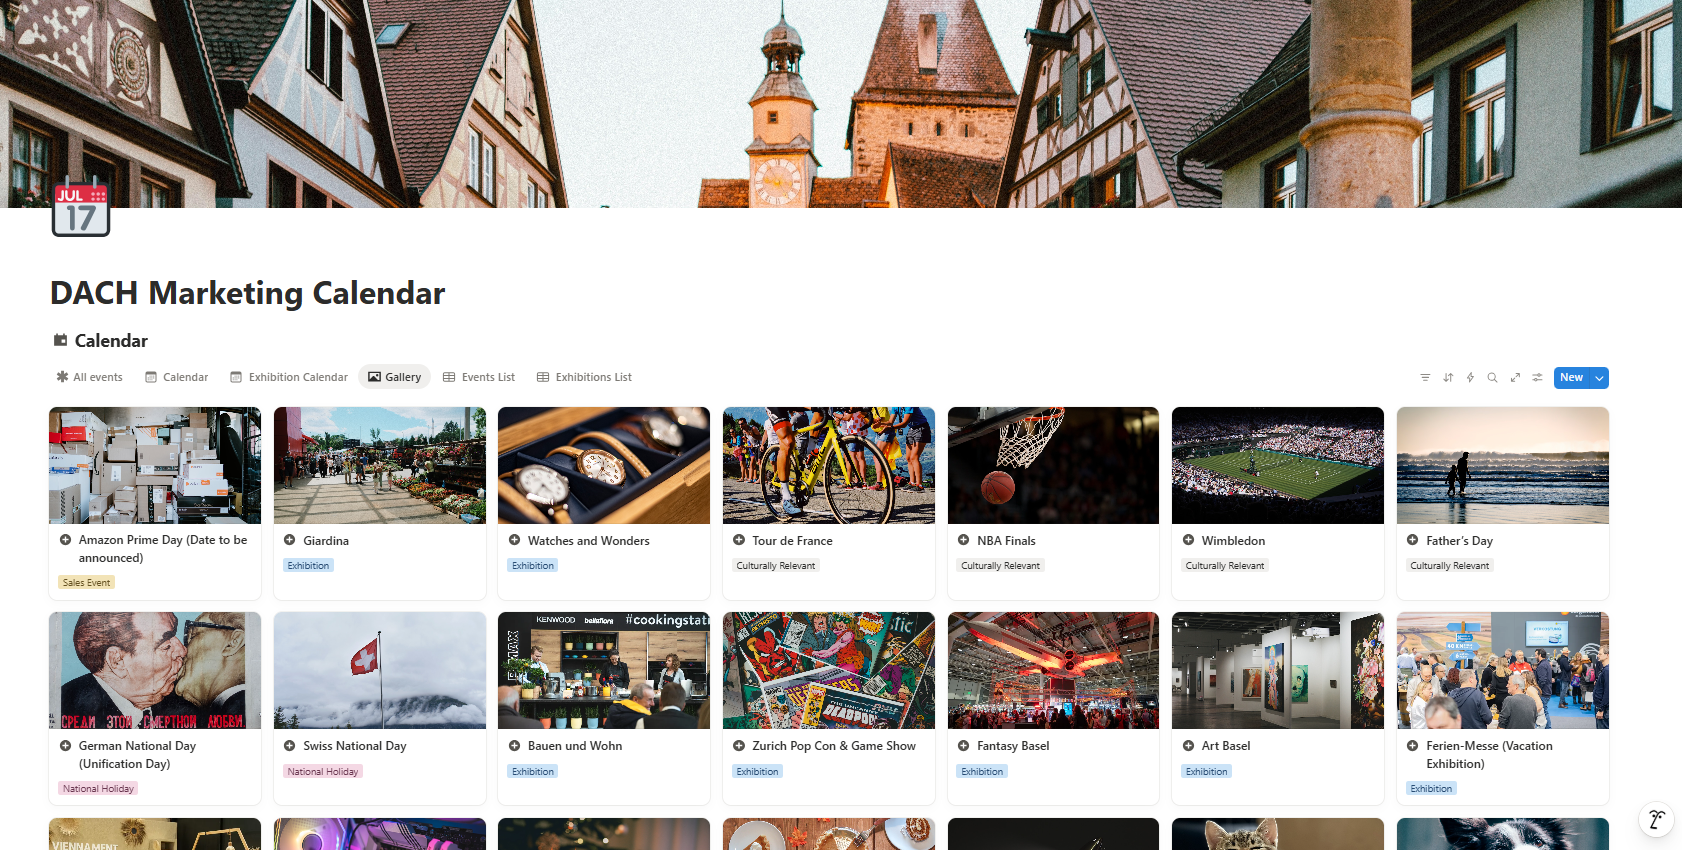1682x850 pixels.
Task: Expand the New button dropdown arrow
Action: [1599, 378]
